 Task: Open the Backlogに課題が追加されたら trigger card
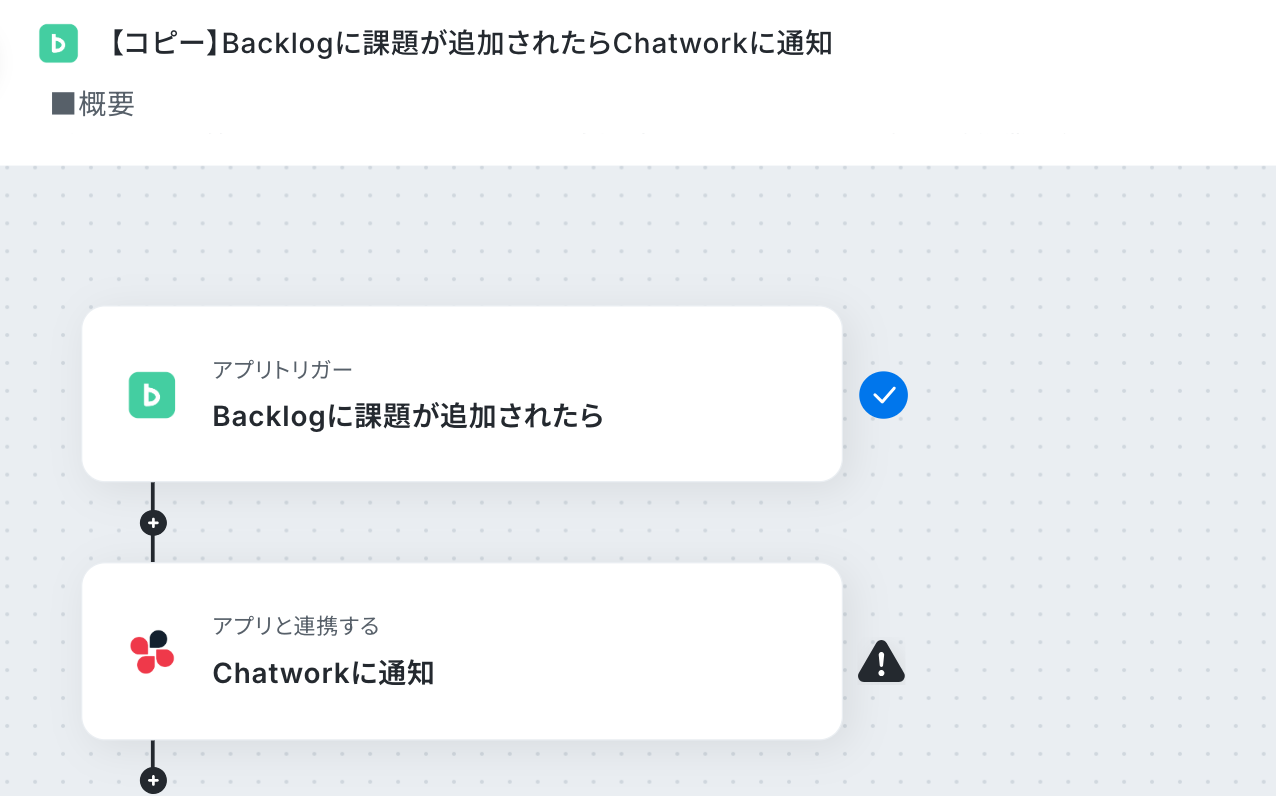pos(462,394)
